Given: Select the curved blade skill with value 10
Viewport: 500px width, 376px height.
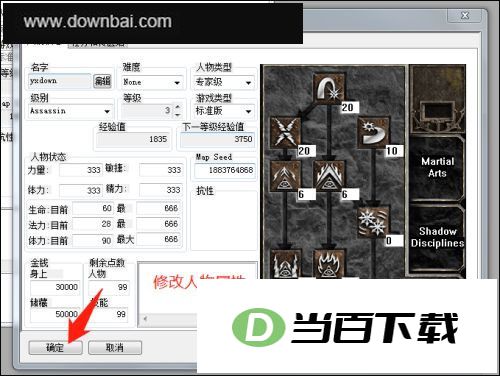Looking at the screenshot, I should coord(373,132).
